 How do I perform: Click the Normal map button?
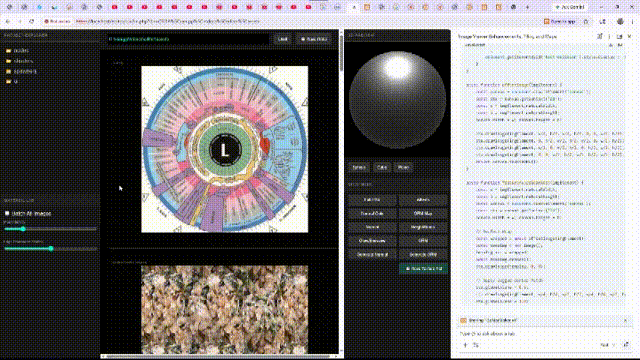tap(372, 227)
